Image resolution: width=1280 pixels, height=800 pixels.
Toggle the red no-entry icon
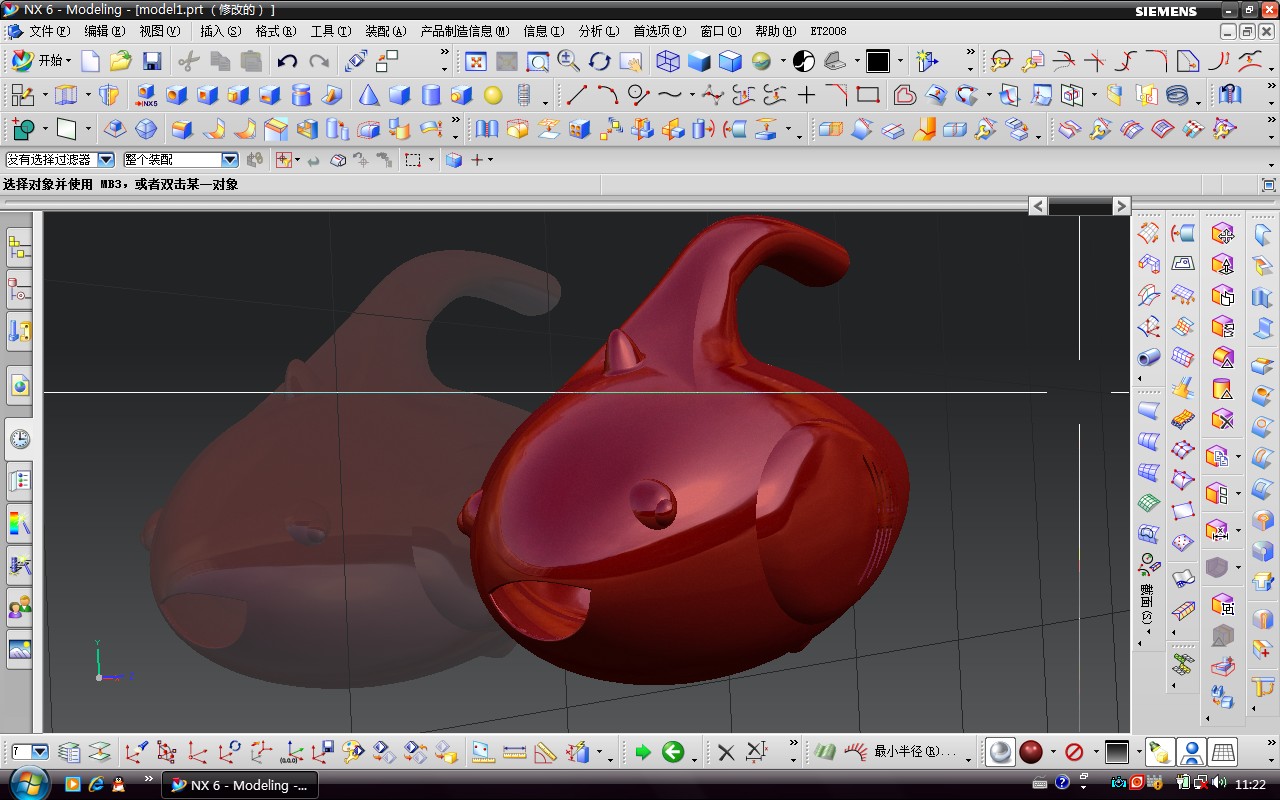click(1074, 752)
